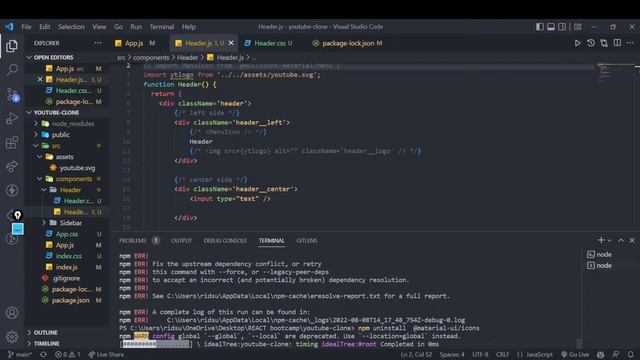Toggle Panel layout icon in title bar
640x360 pixels.
(551, 27)
